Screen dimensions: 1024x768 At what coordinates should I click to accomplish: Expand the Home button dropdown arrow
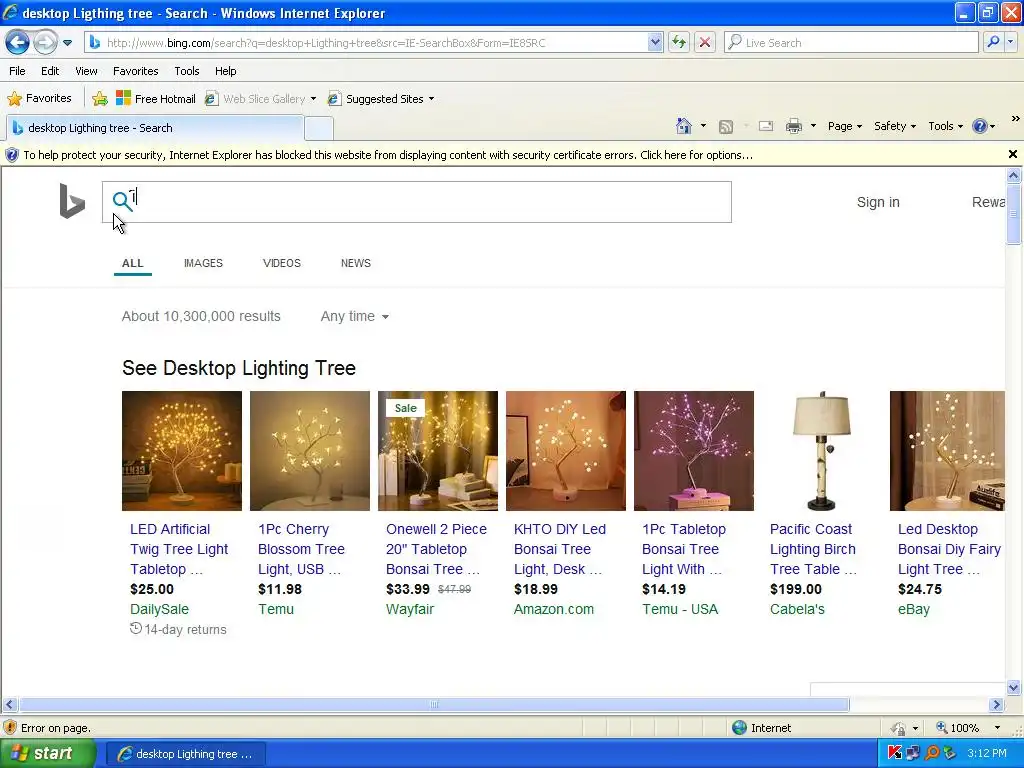(703, 126)
